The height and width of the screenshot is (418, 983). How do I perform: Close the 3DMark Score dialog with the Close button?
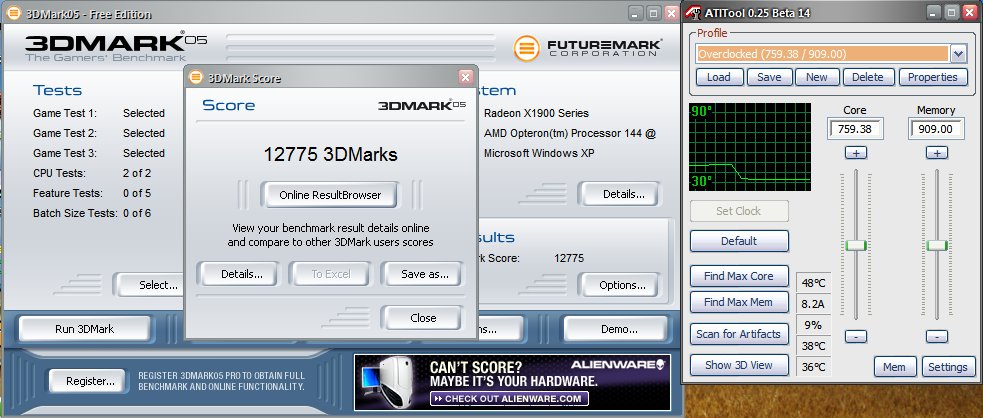pos(423,318)
